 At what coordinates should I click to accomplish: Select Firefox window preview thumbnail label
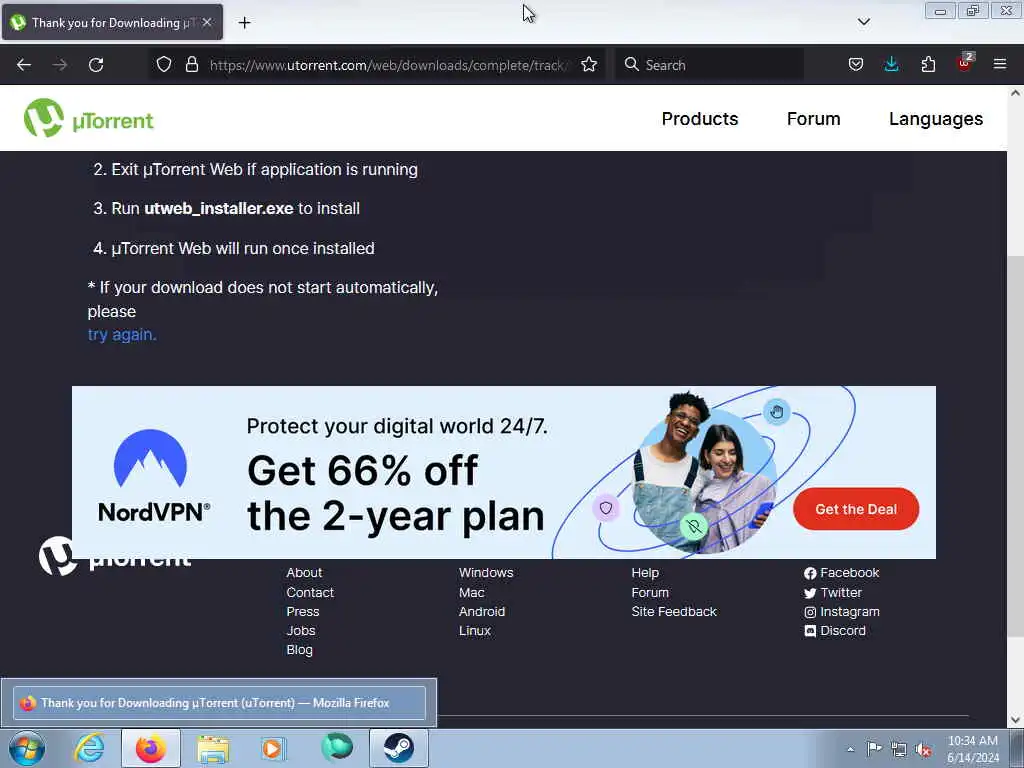(219, 703)
